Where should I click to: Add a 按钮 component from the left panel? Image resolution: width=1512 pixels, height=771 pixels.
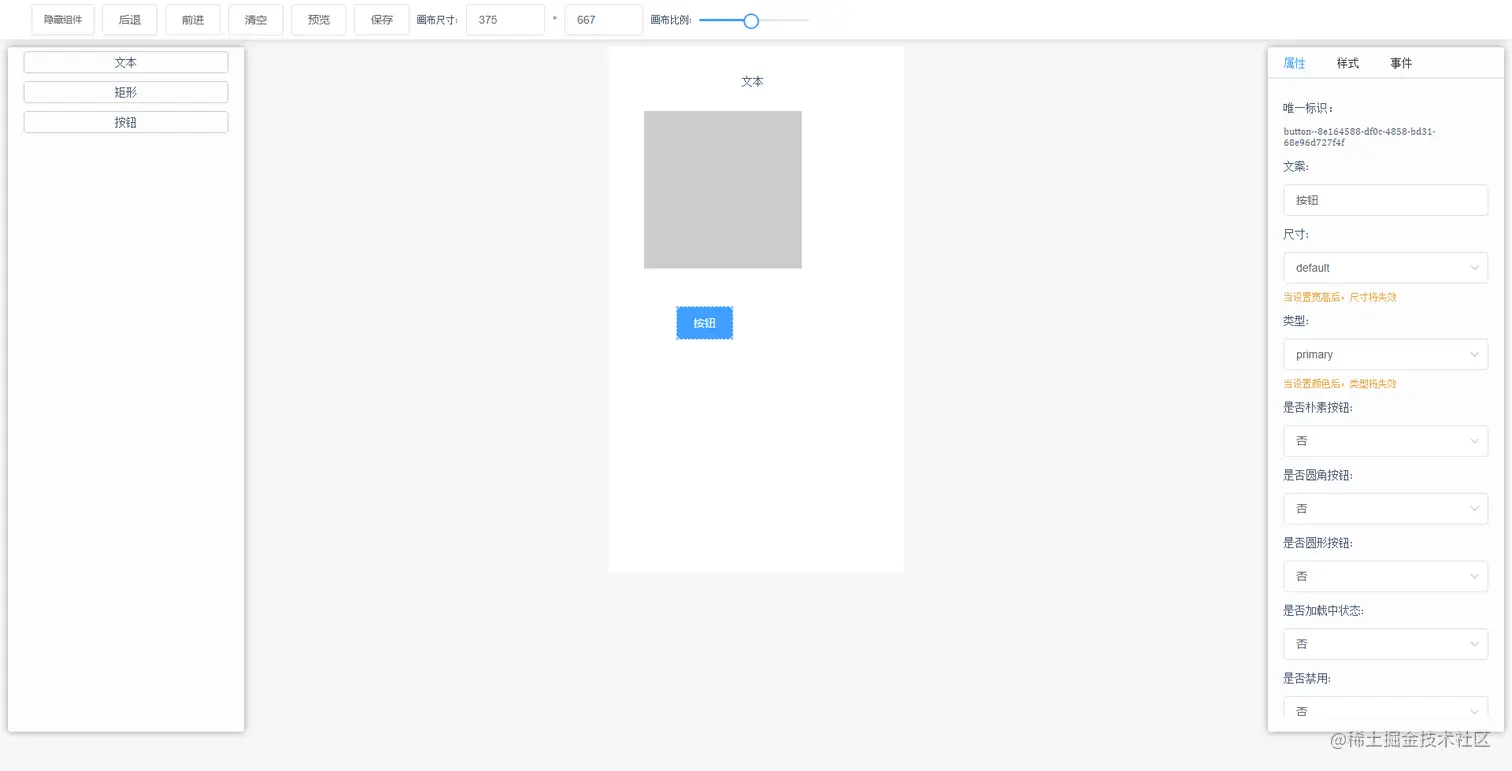126,122
